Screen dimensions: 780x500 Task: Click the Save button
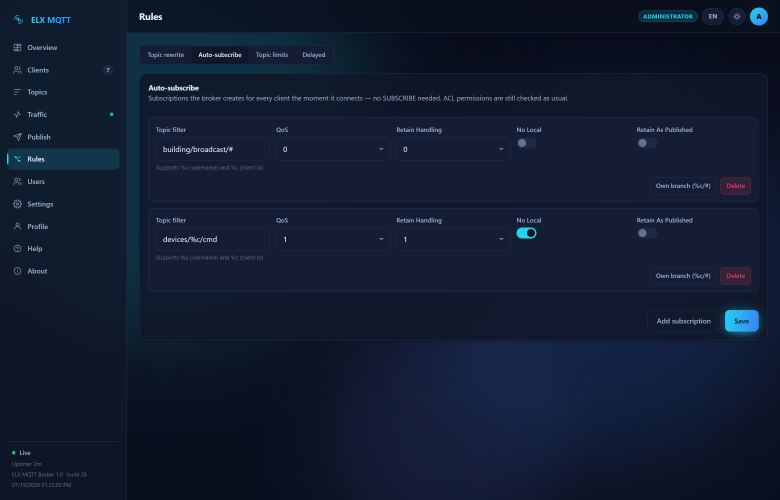(741, 321)
